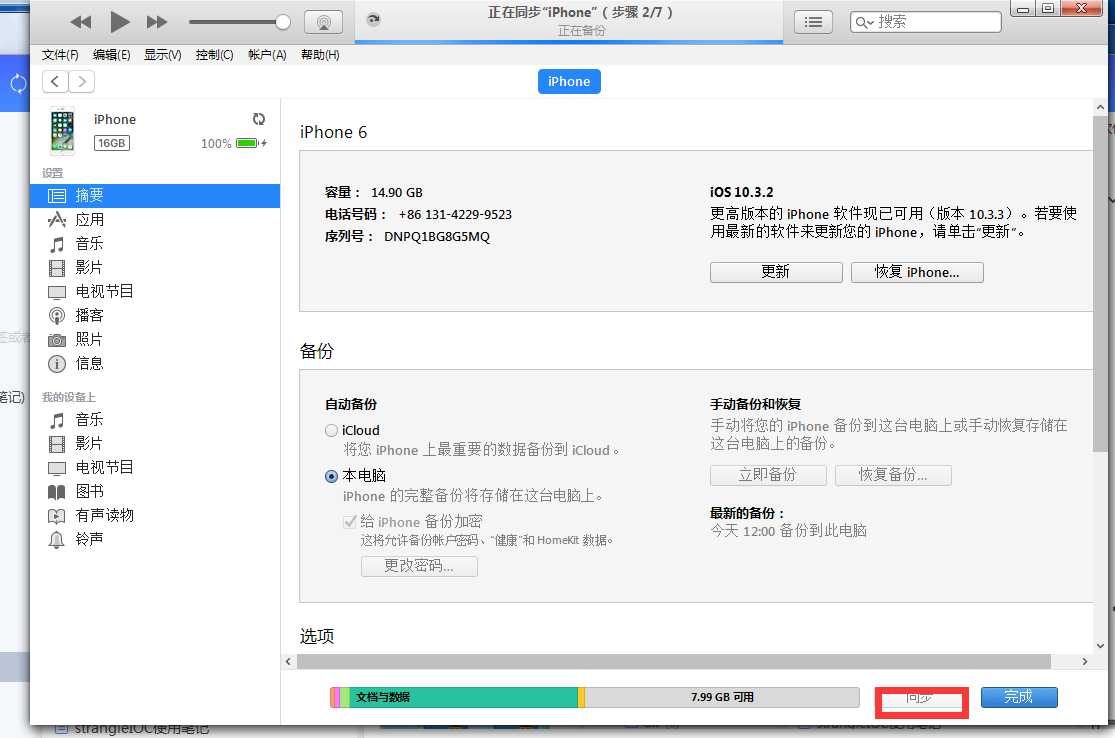Click the iOS 10.3.2 version label
Image resolution: width=1115 pixels, height=738 pixels.
click(x=742, y=193)
